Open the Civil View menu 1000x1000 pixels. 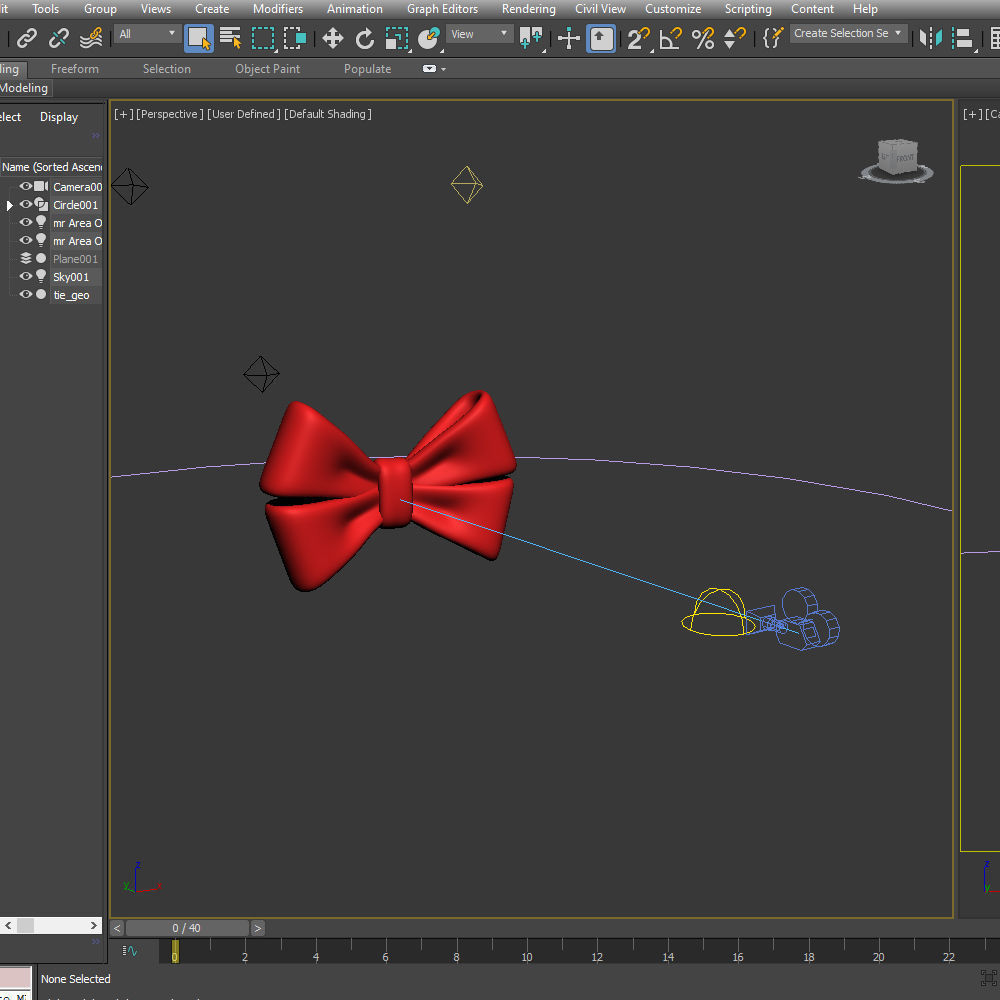600,9
